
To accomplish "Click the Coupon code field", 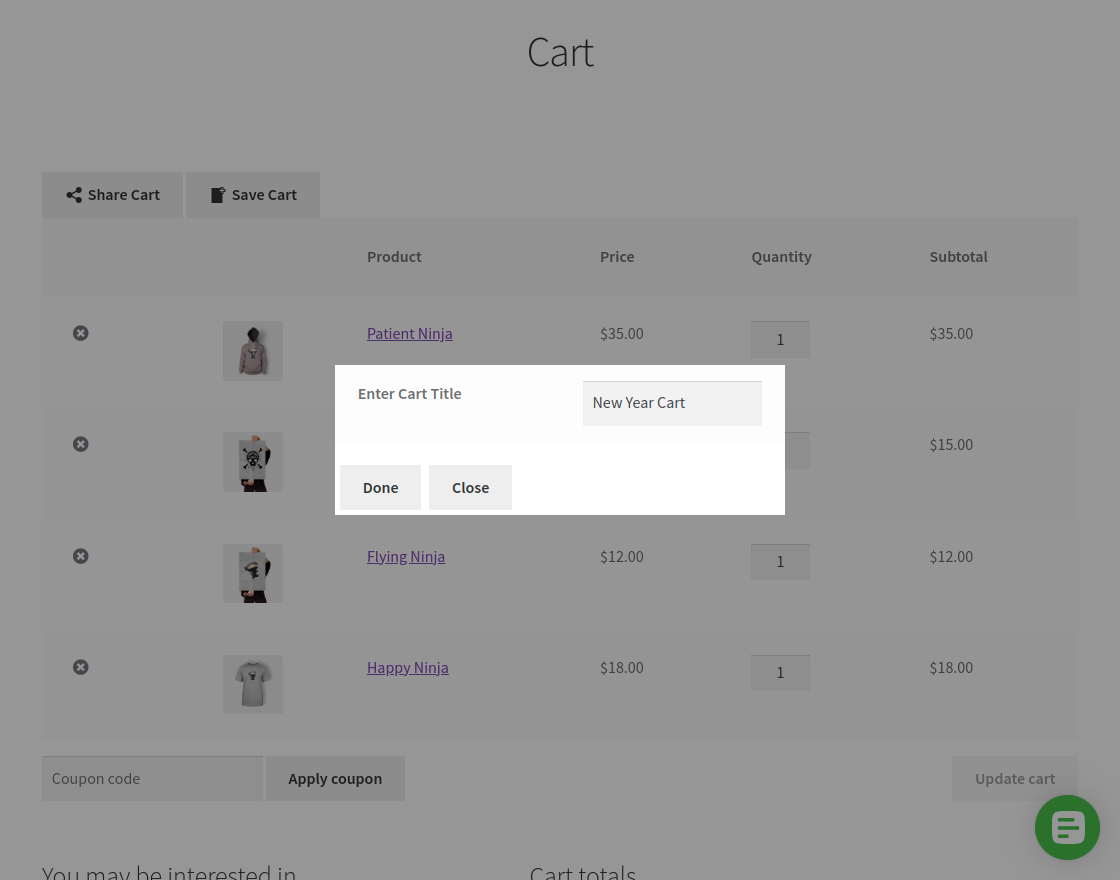I will [152, 778].
